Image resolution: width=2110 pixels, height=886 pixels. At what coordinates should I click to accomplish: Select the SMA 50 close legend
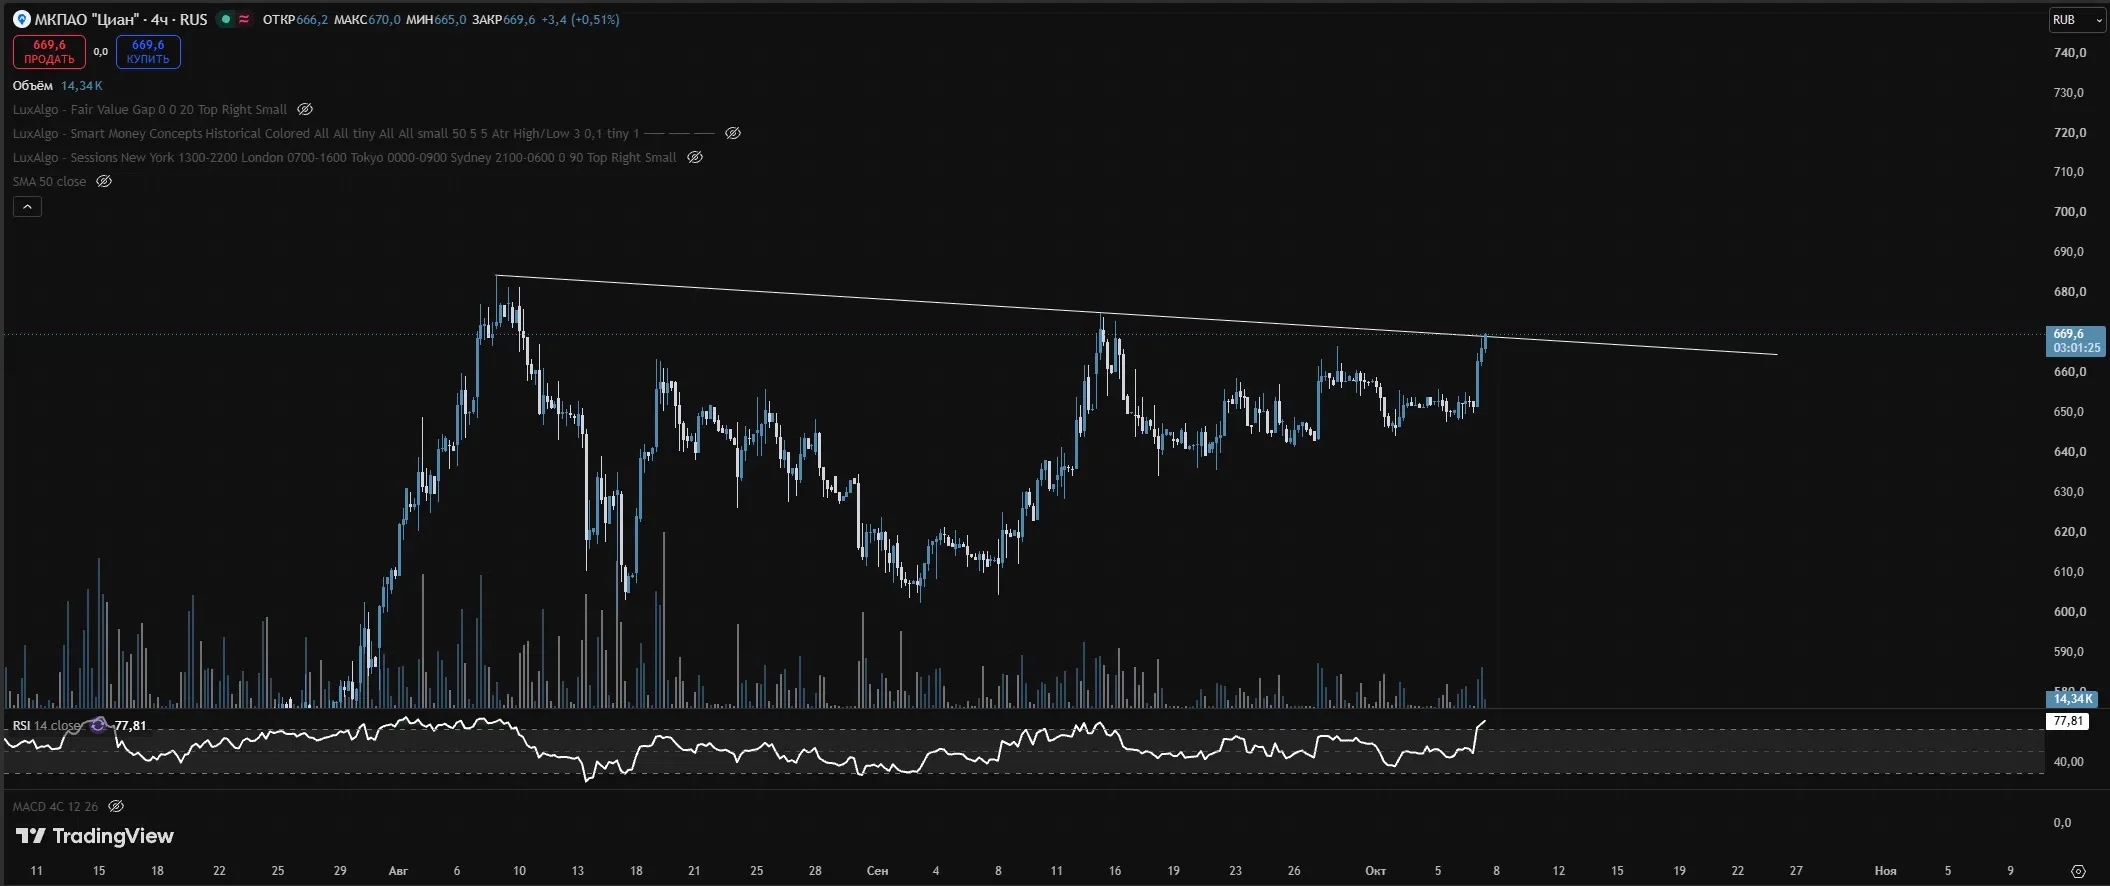[x=50, y=181]
